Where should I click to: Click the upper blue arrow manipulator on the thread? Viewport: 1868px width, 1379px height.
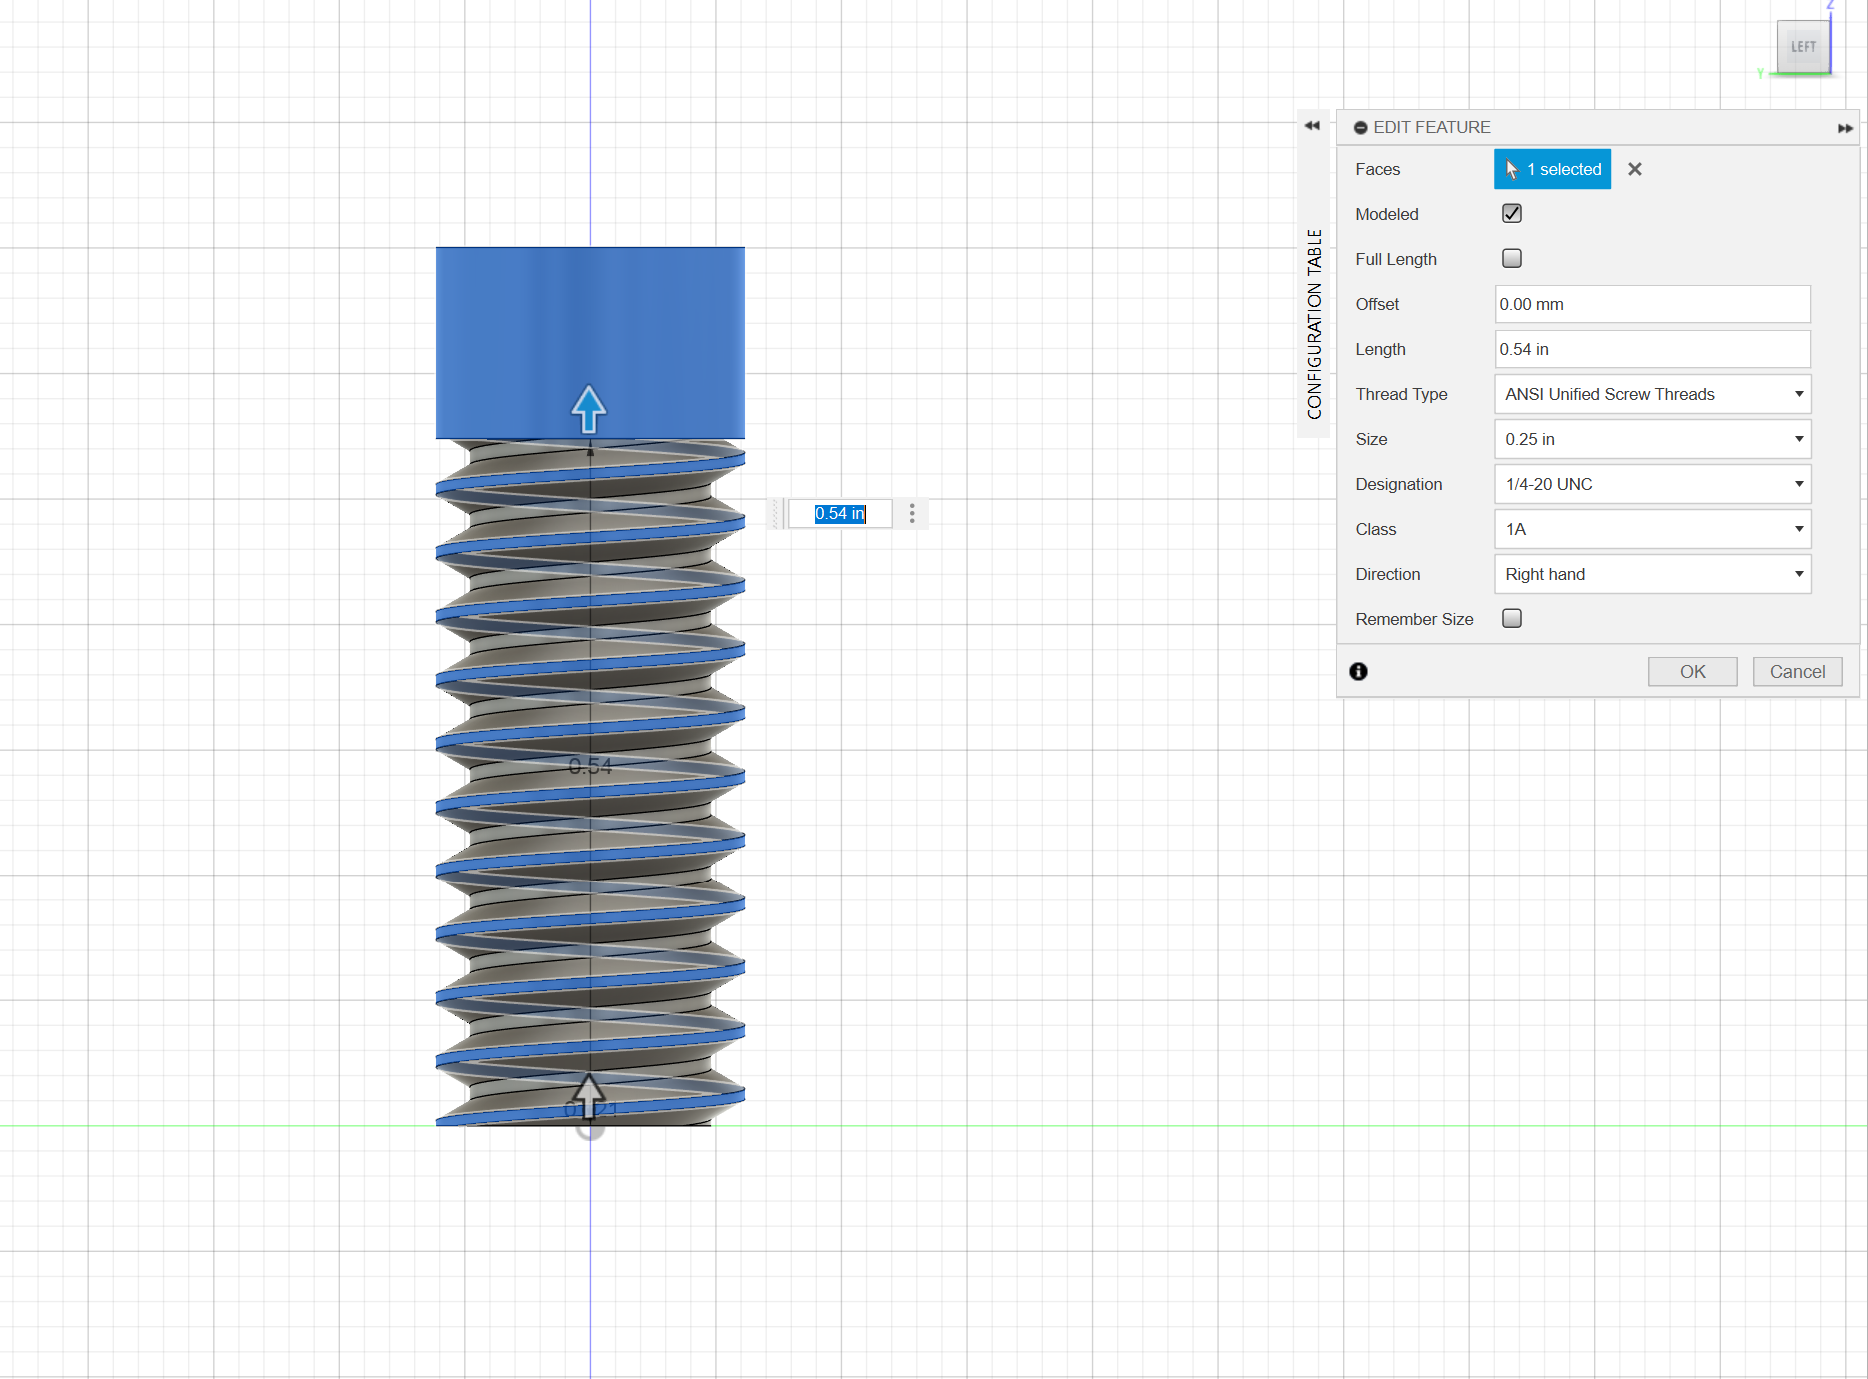(589, 409)
